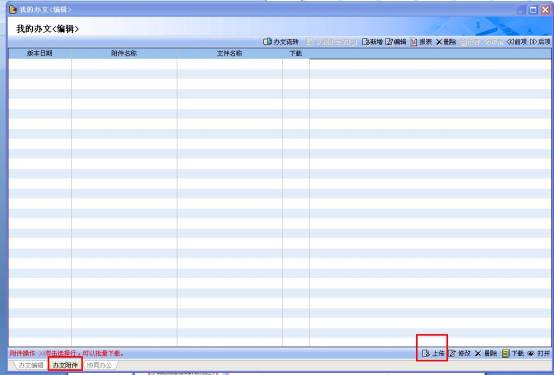
Task: Go to previous record with 前项
Action: pos(517,42)
